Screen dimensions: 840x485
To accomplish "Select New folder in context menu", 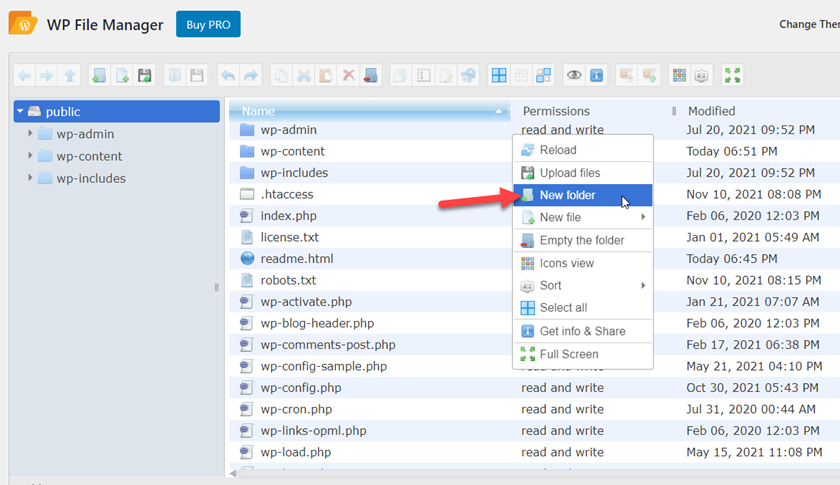I will click(x=583, y=195).
